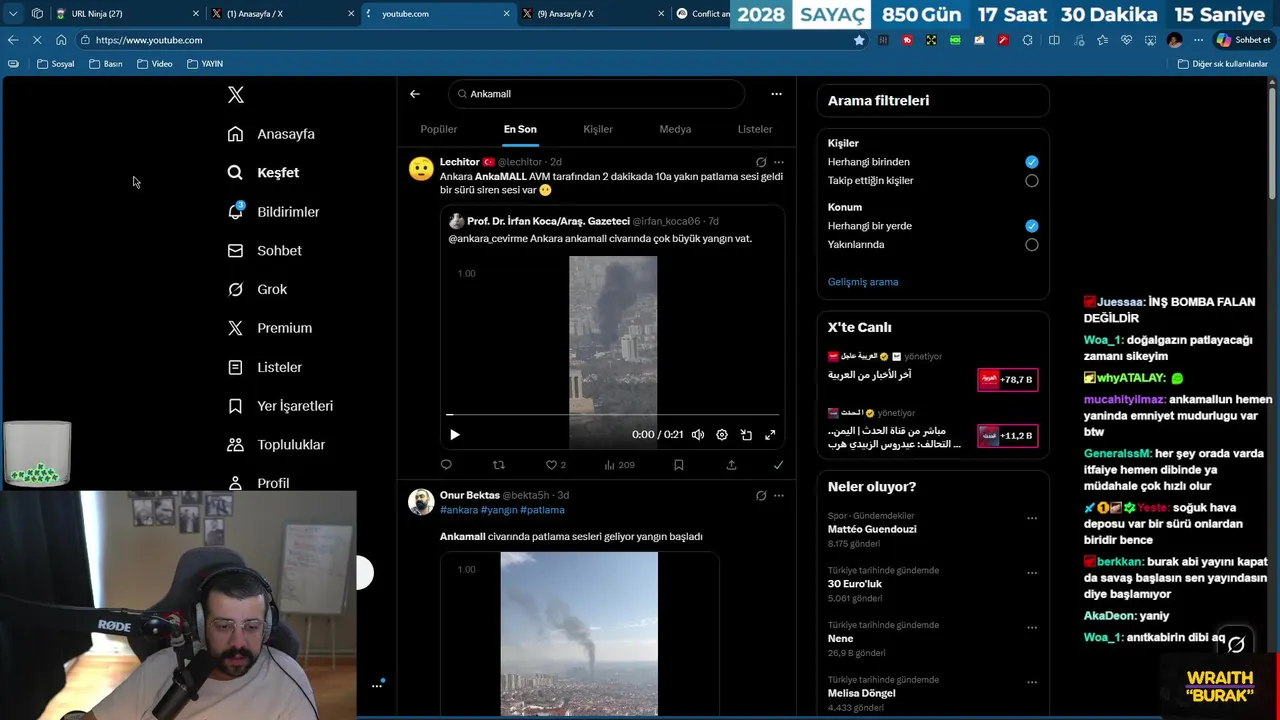The width and height of the screenshot is (1280, 720).
Task: Click the favorite star in the address bar
Action: click(859, 40)
